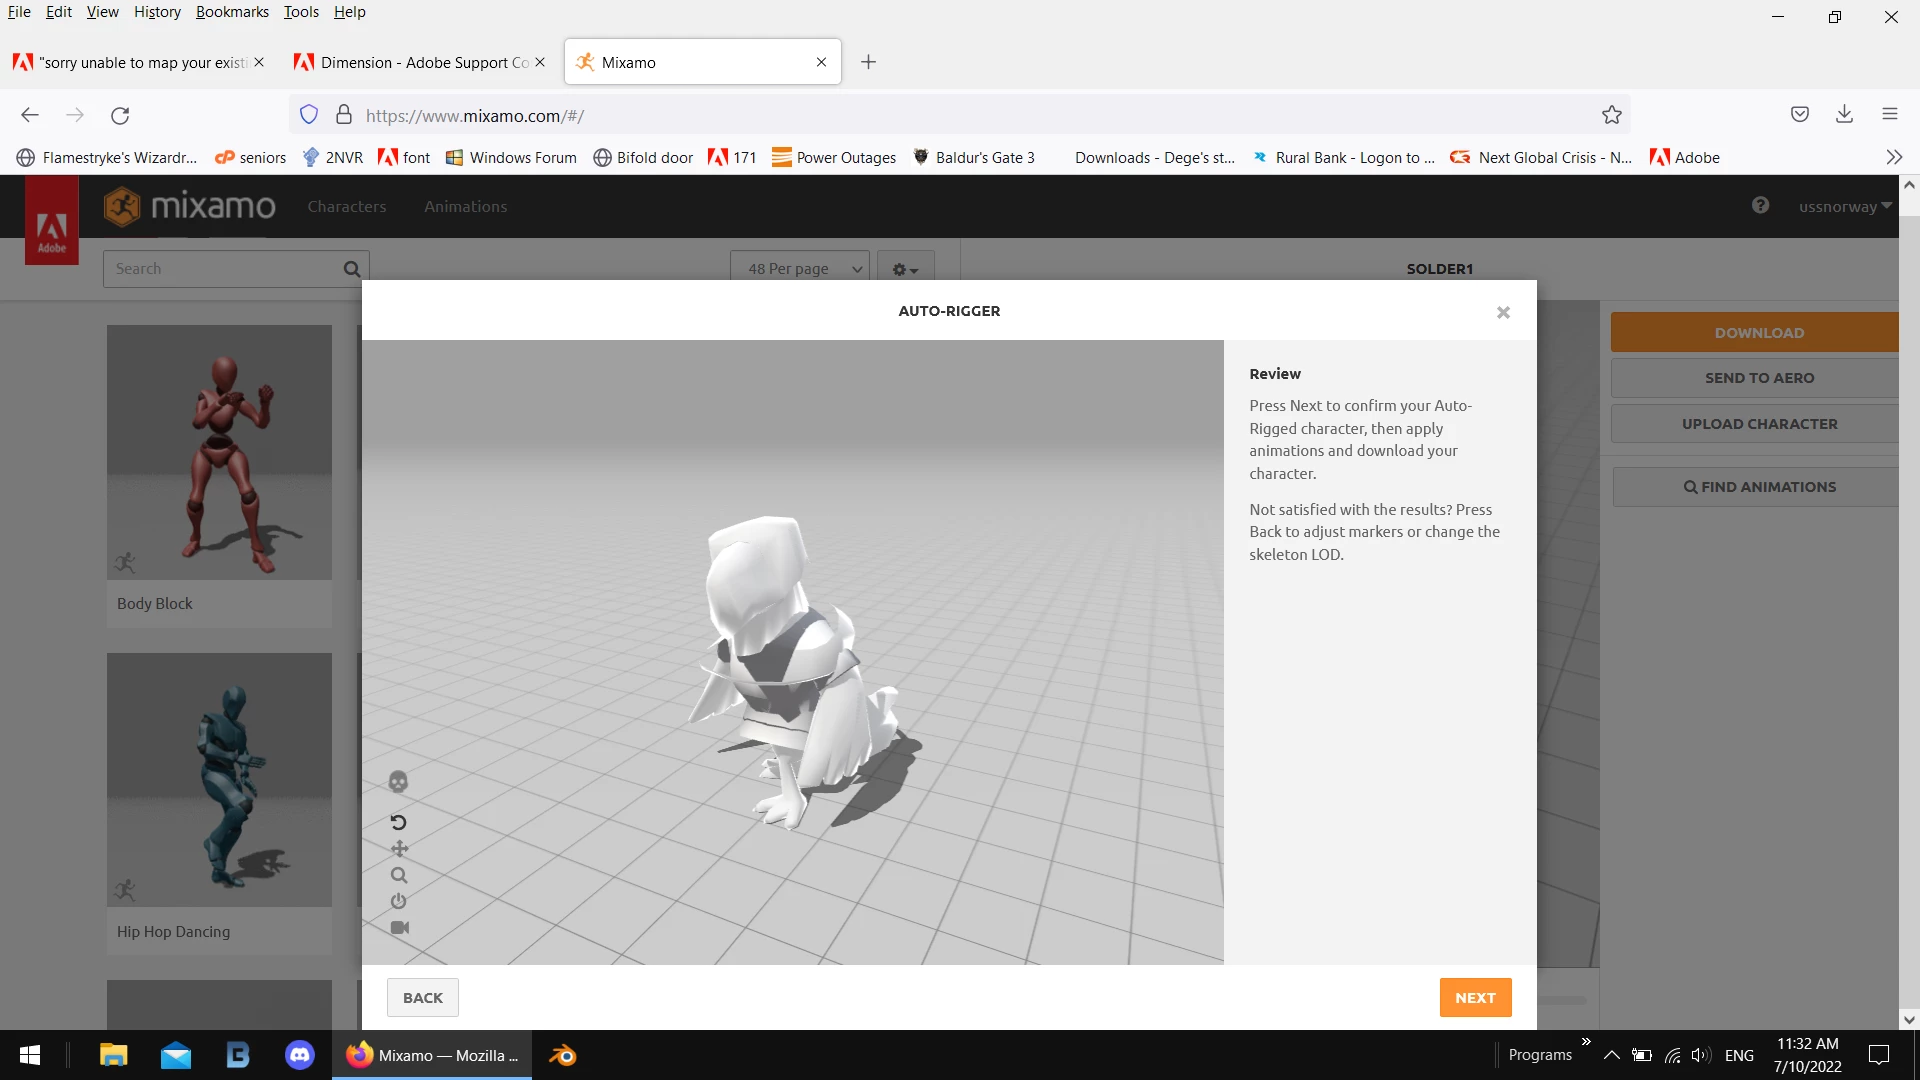
Task: Close the Auto-Rigger dialog with X
Action: [1503, 313]
